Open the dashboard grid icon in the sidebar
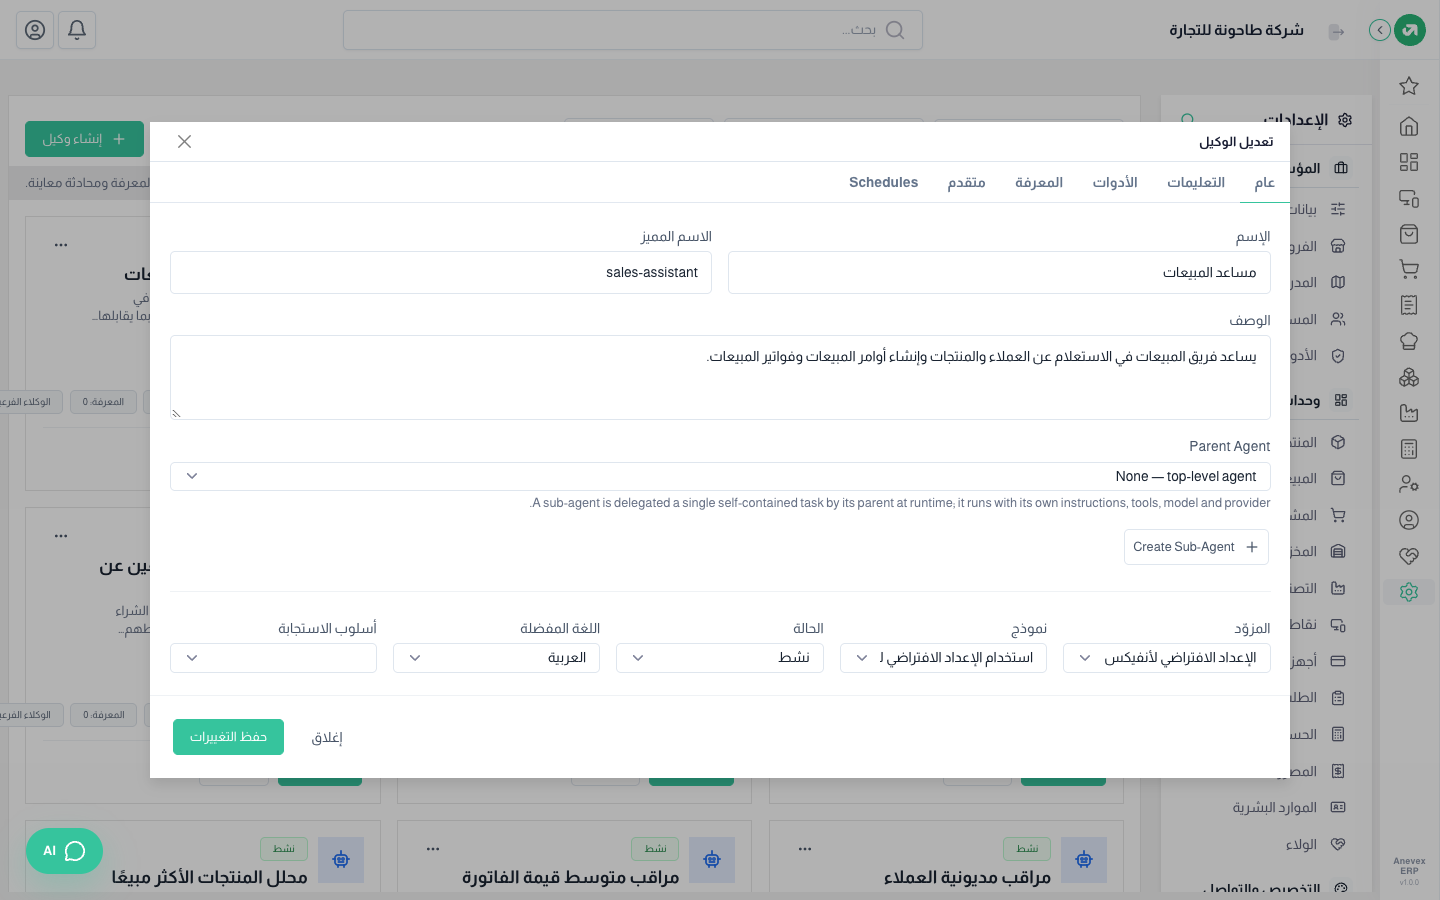Screen dimensions: 1440x900 [x=1409, y=162]
